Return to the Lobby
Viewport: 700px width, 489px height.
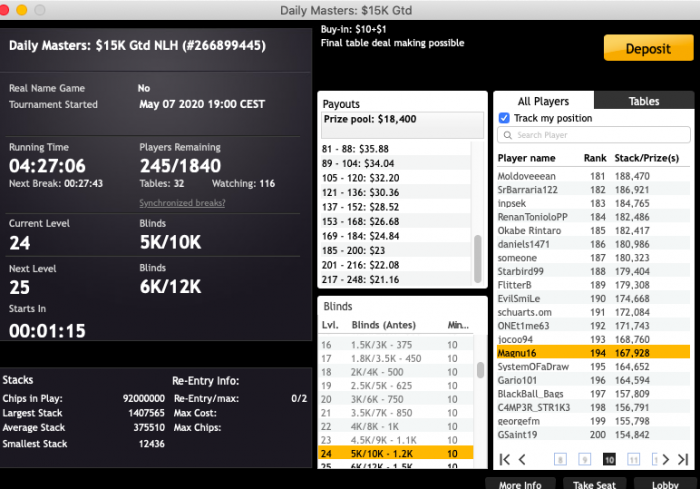click(x=665, y=484)
